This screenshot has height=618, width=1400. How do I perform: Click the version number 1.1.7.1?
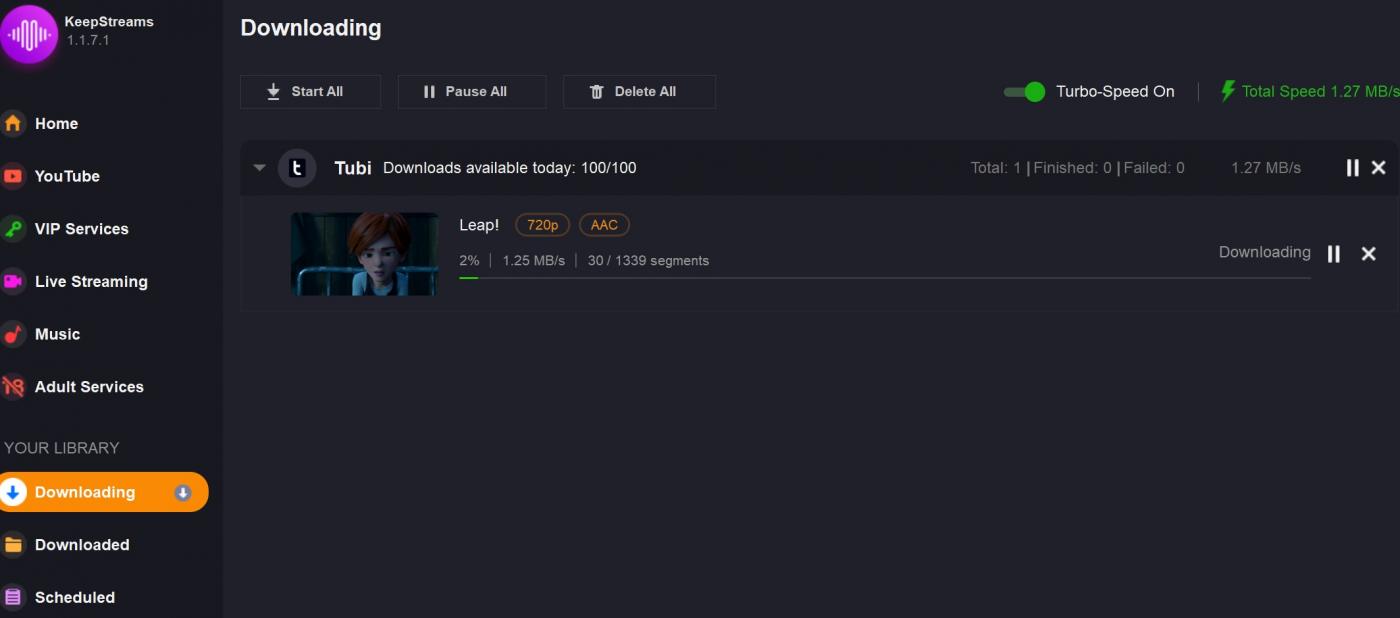88,41
